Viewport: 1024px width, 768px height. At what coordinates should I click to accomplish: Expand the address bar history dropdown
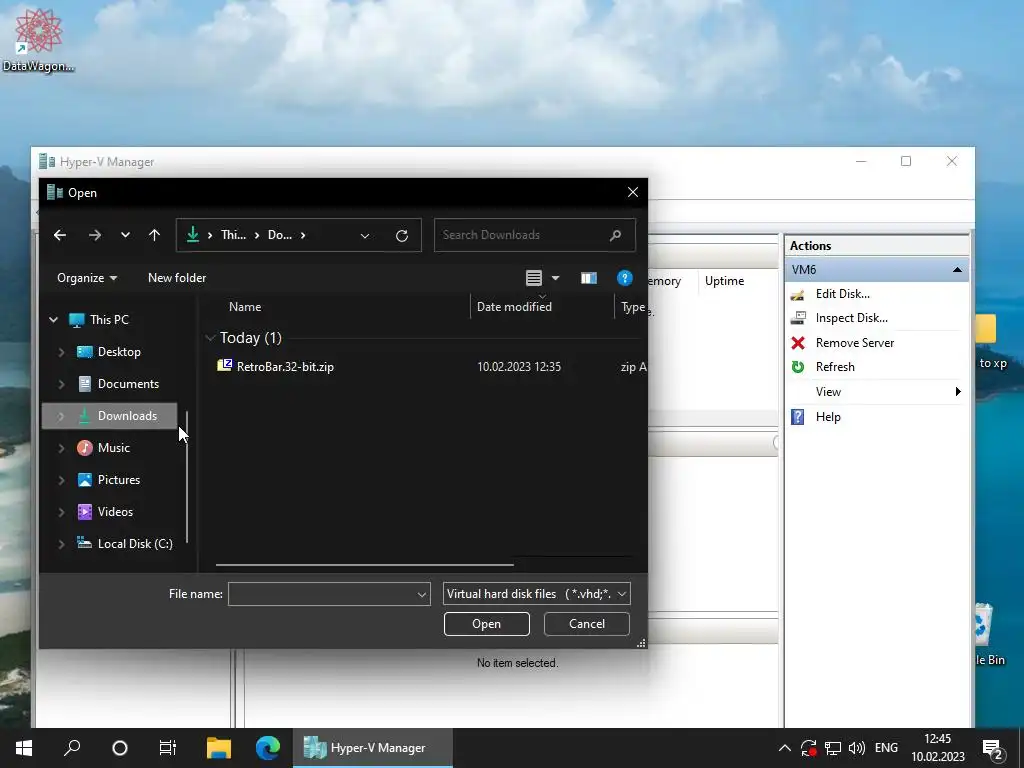(365, 236)
